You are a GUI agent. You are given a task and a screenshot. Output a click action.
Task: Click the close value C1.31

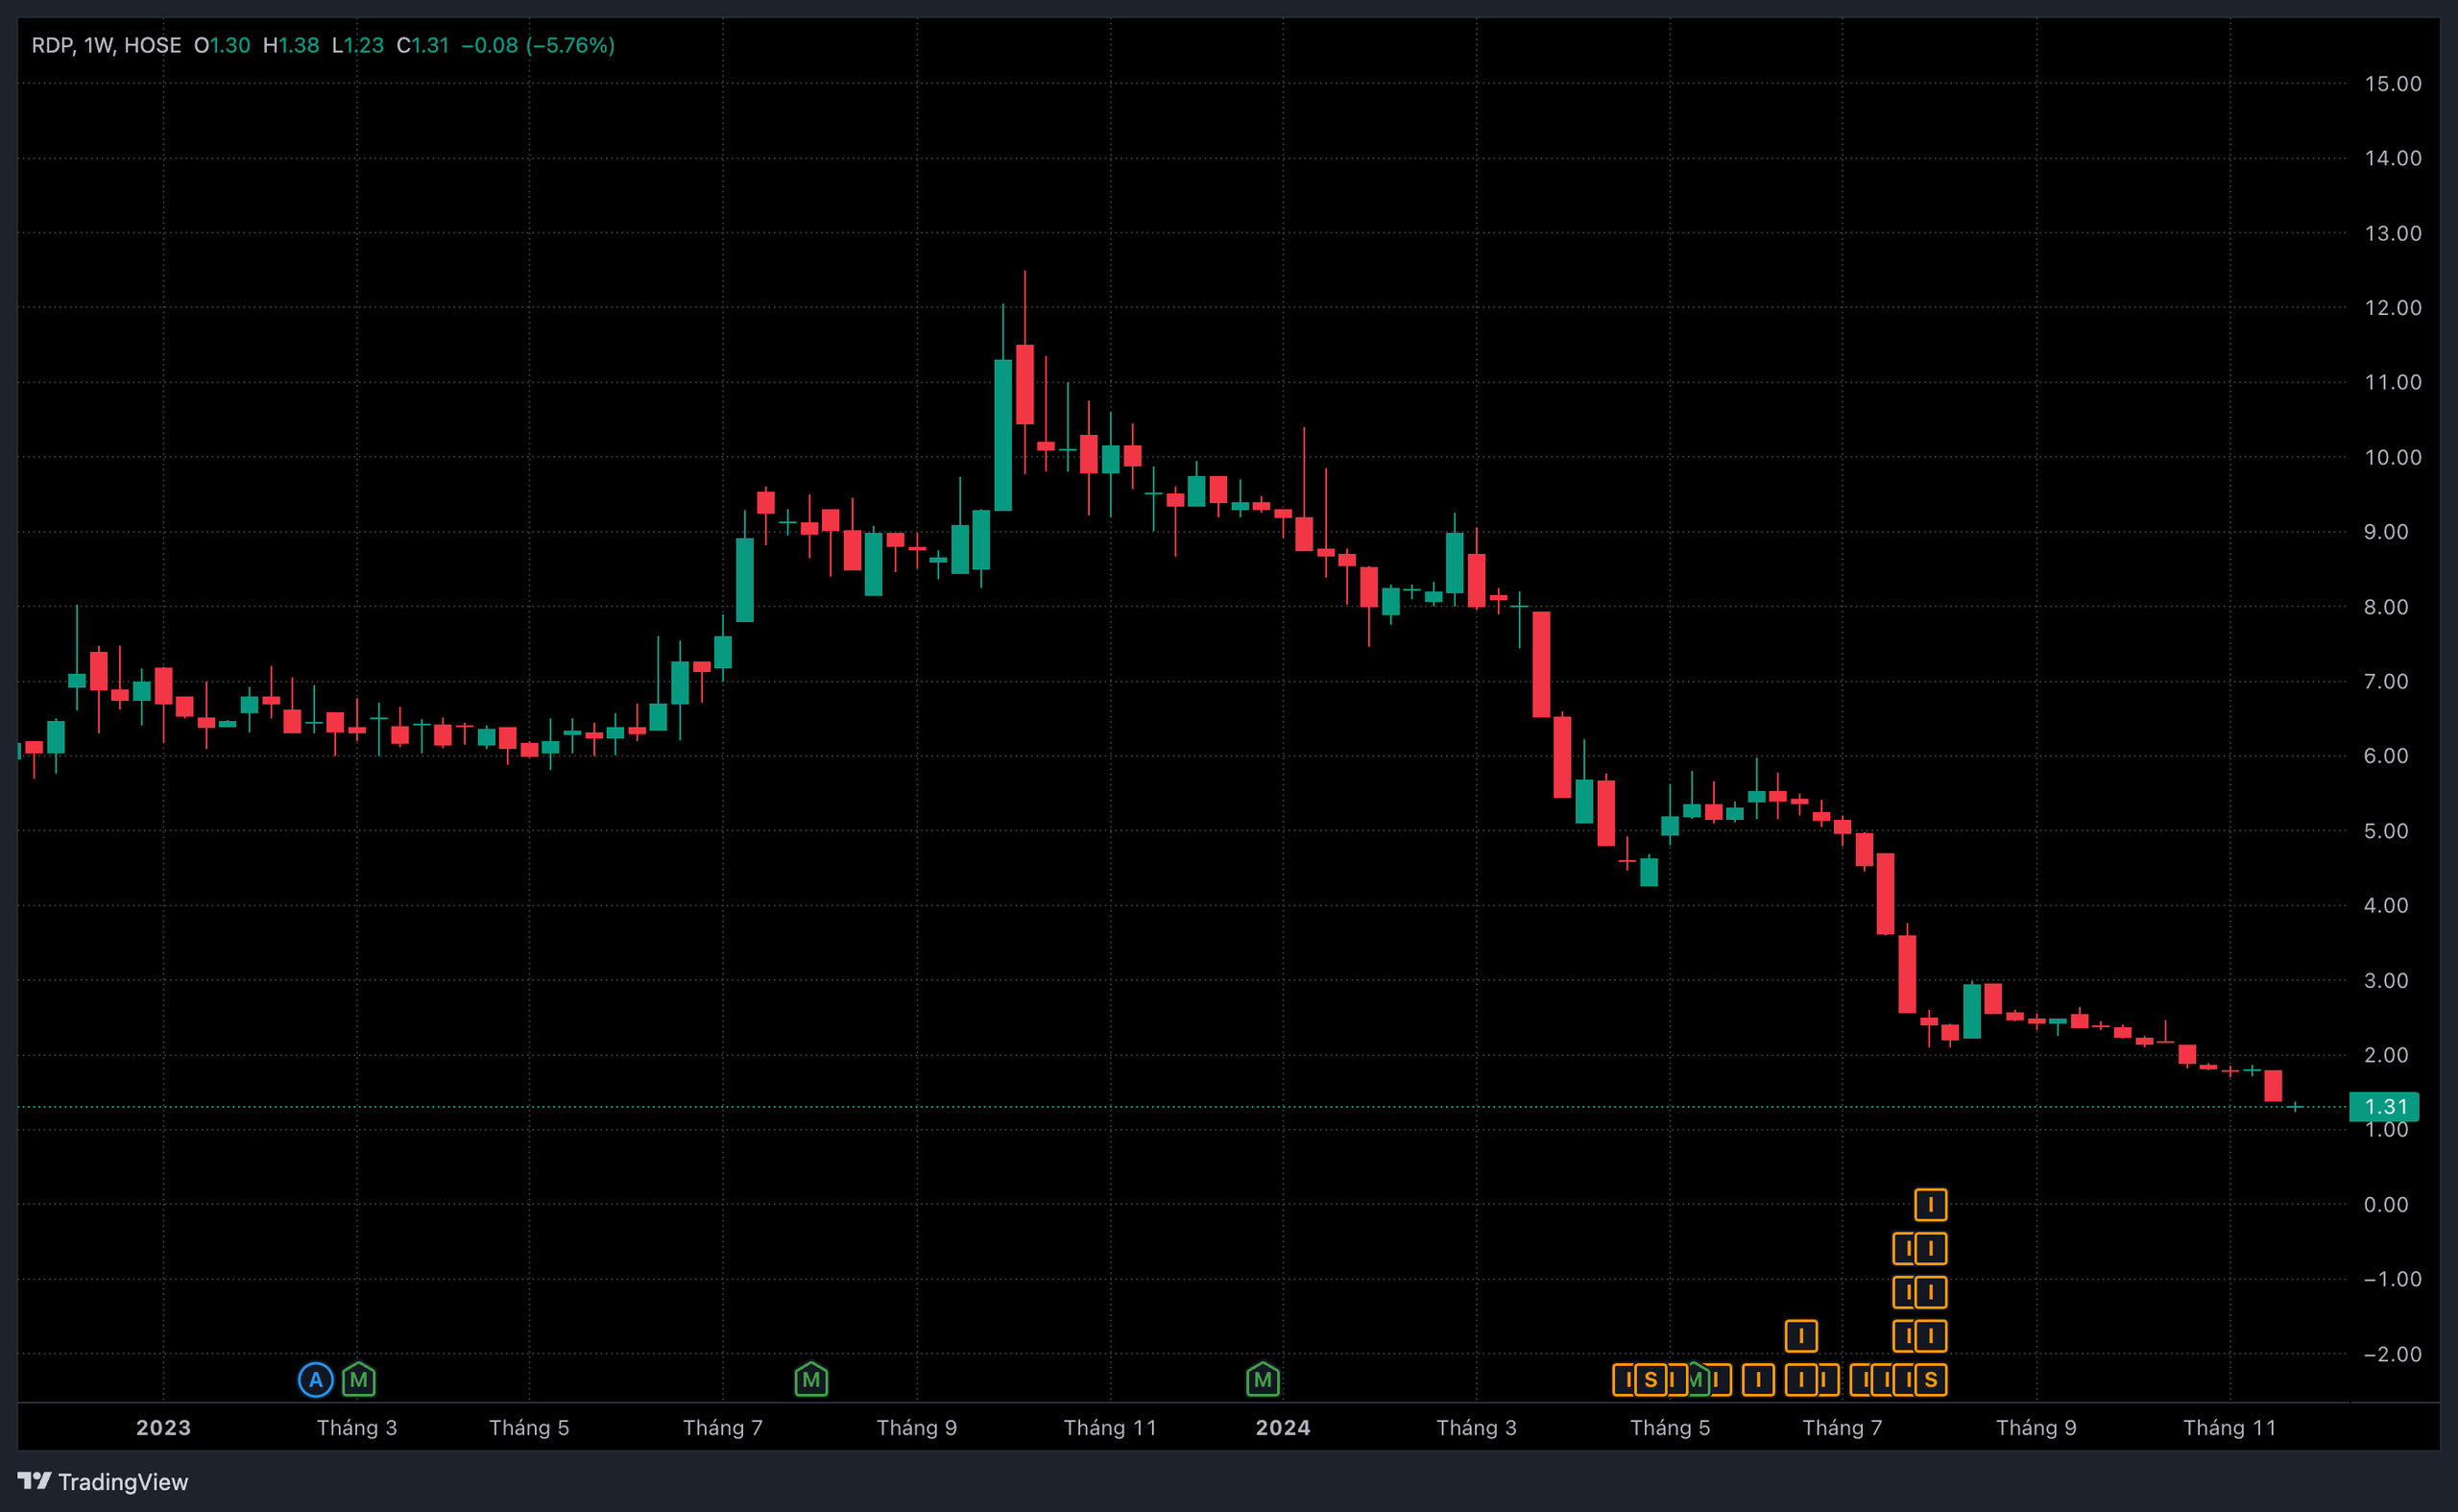pyautogui.click(x=423, y=45)
